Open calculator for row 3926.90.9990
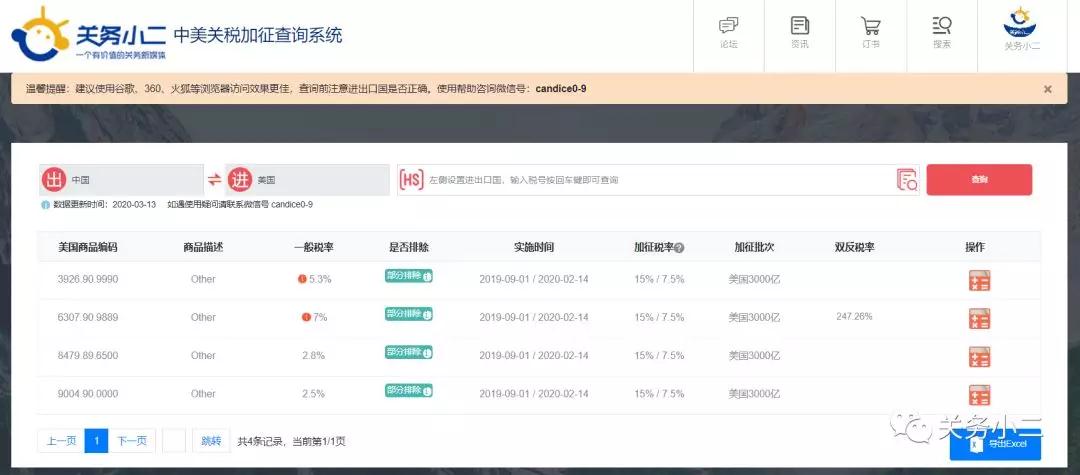This screenshot has width=1080, height=475. coord(979,280)
